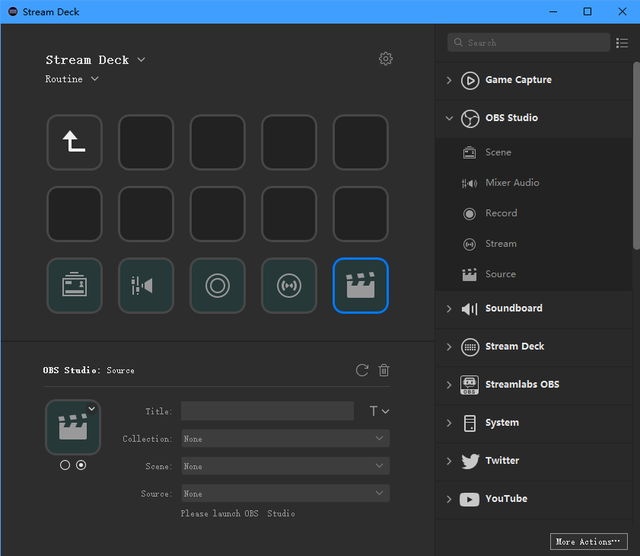The image size is (640, 556).
Task: Click the Stream Deck category icon
Action: click(x=470, y=347)
